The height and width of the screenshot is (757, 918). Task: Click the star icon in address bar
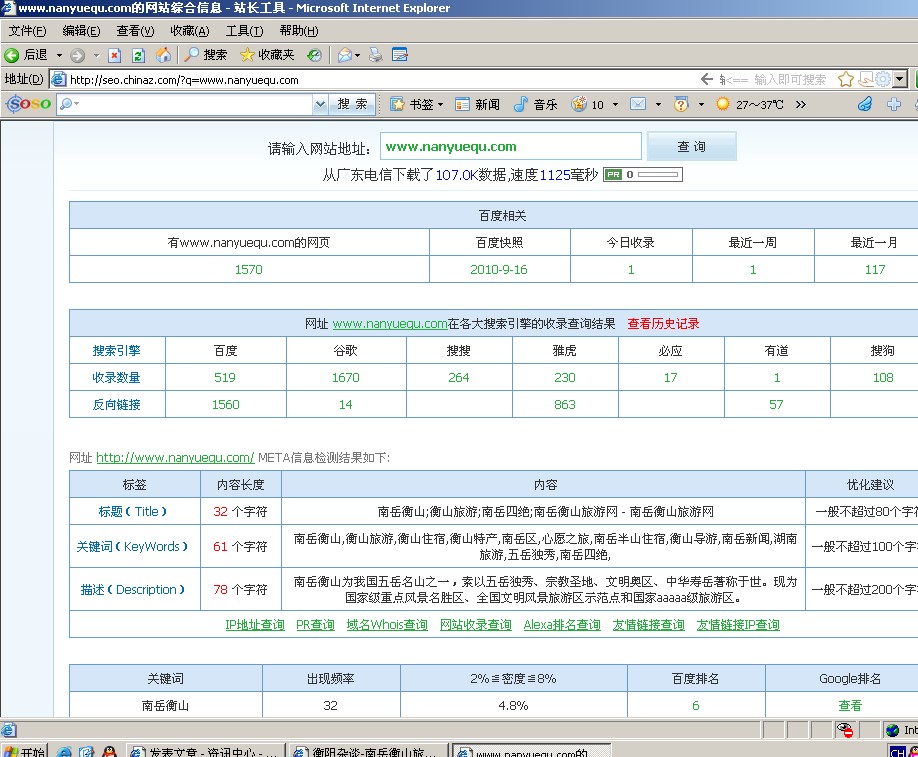845,79
